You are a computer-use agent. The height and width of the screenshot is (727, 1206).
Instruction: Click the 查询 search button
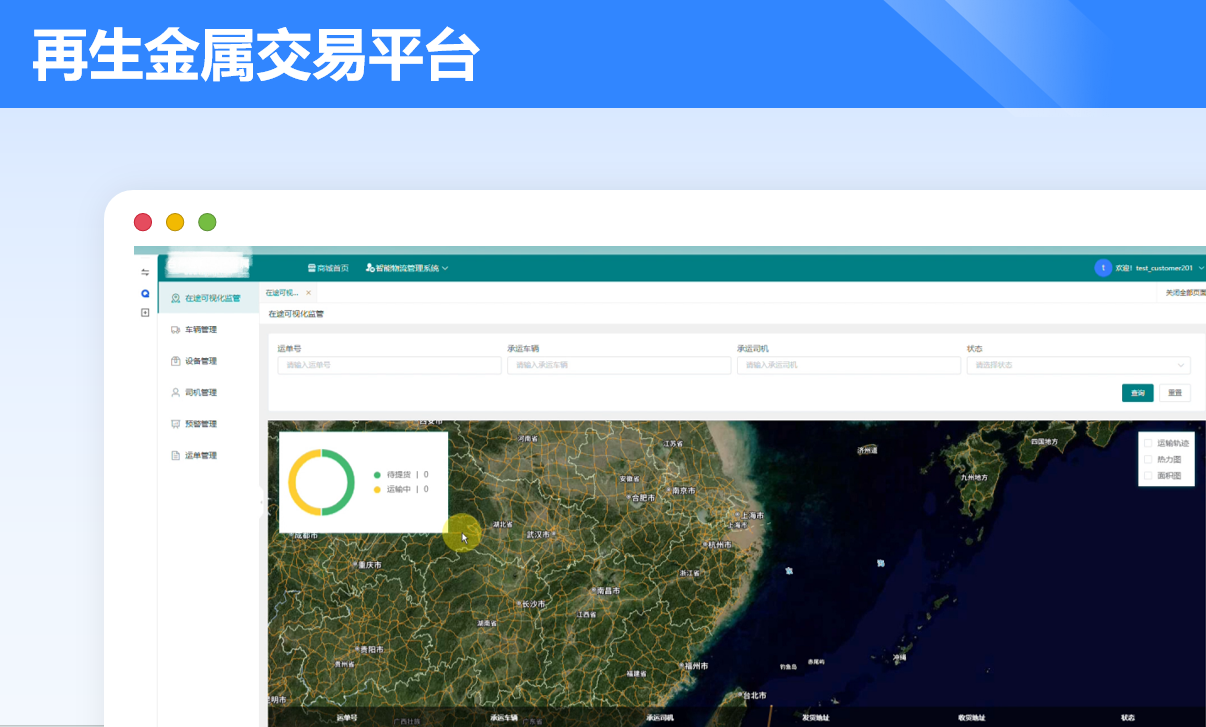pos(1137,393)
